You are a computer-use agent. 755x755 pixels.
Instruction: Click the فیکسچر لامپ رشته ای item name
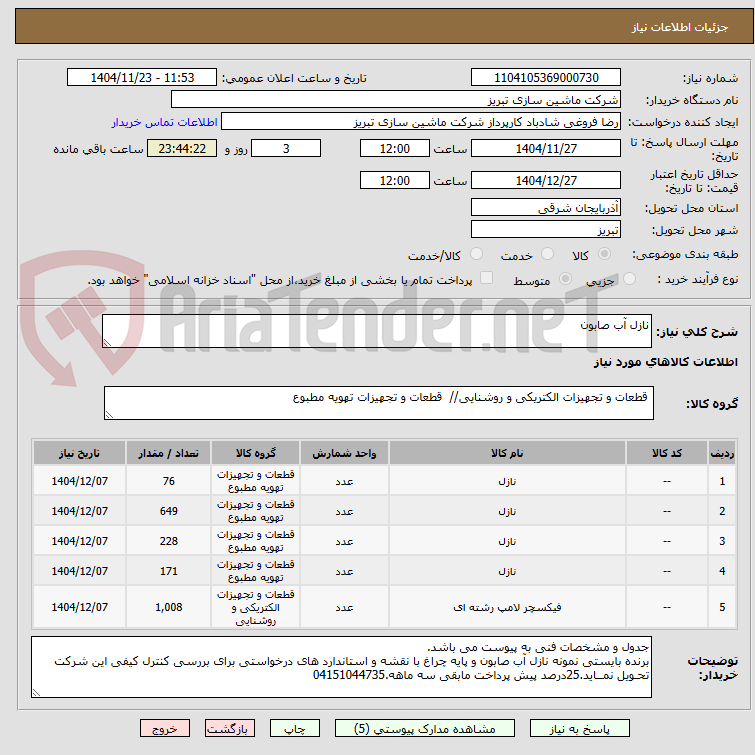pyautogui.click(x=507, y=607)
